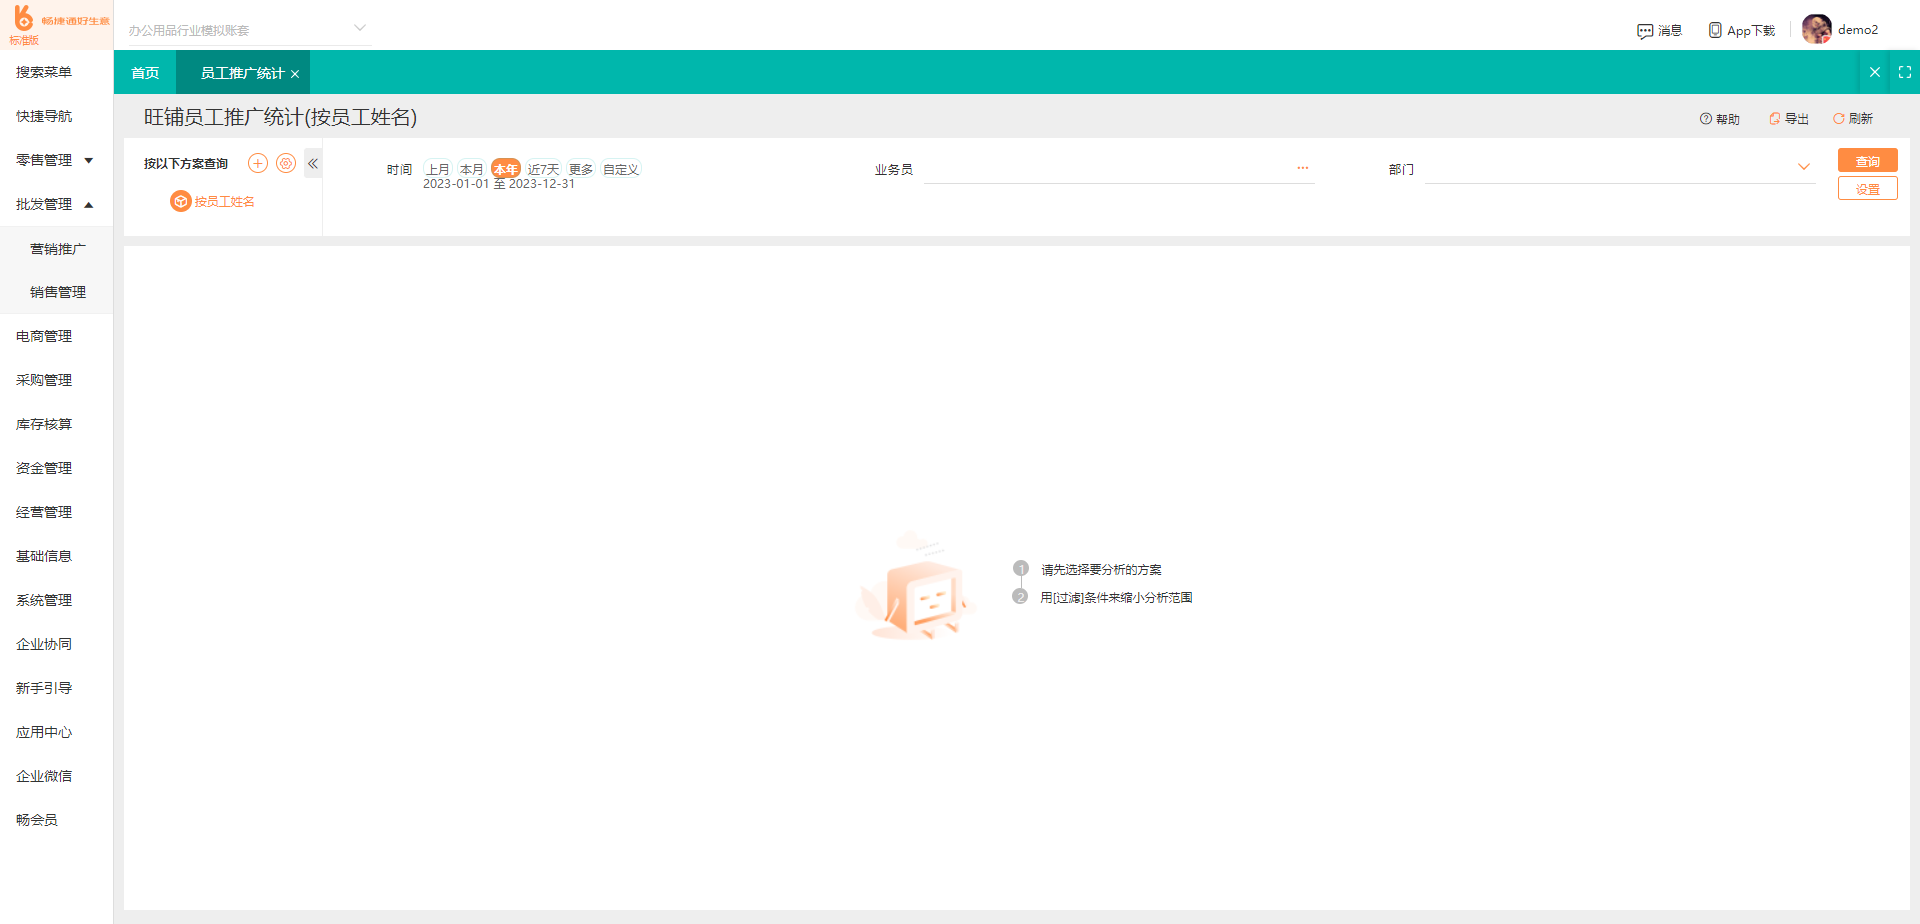Viewport: 1920px width, 924px height.
Task: Open the App下载 phone icon
Action: pyautogui.click(x=1715, y=30)
